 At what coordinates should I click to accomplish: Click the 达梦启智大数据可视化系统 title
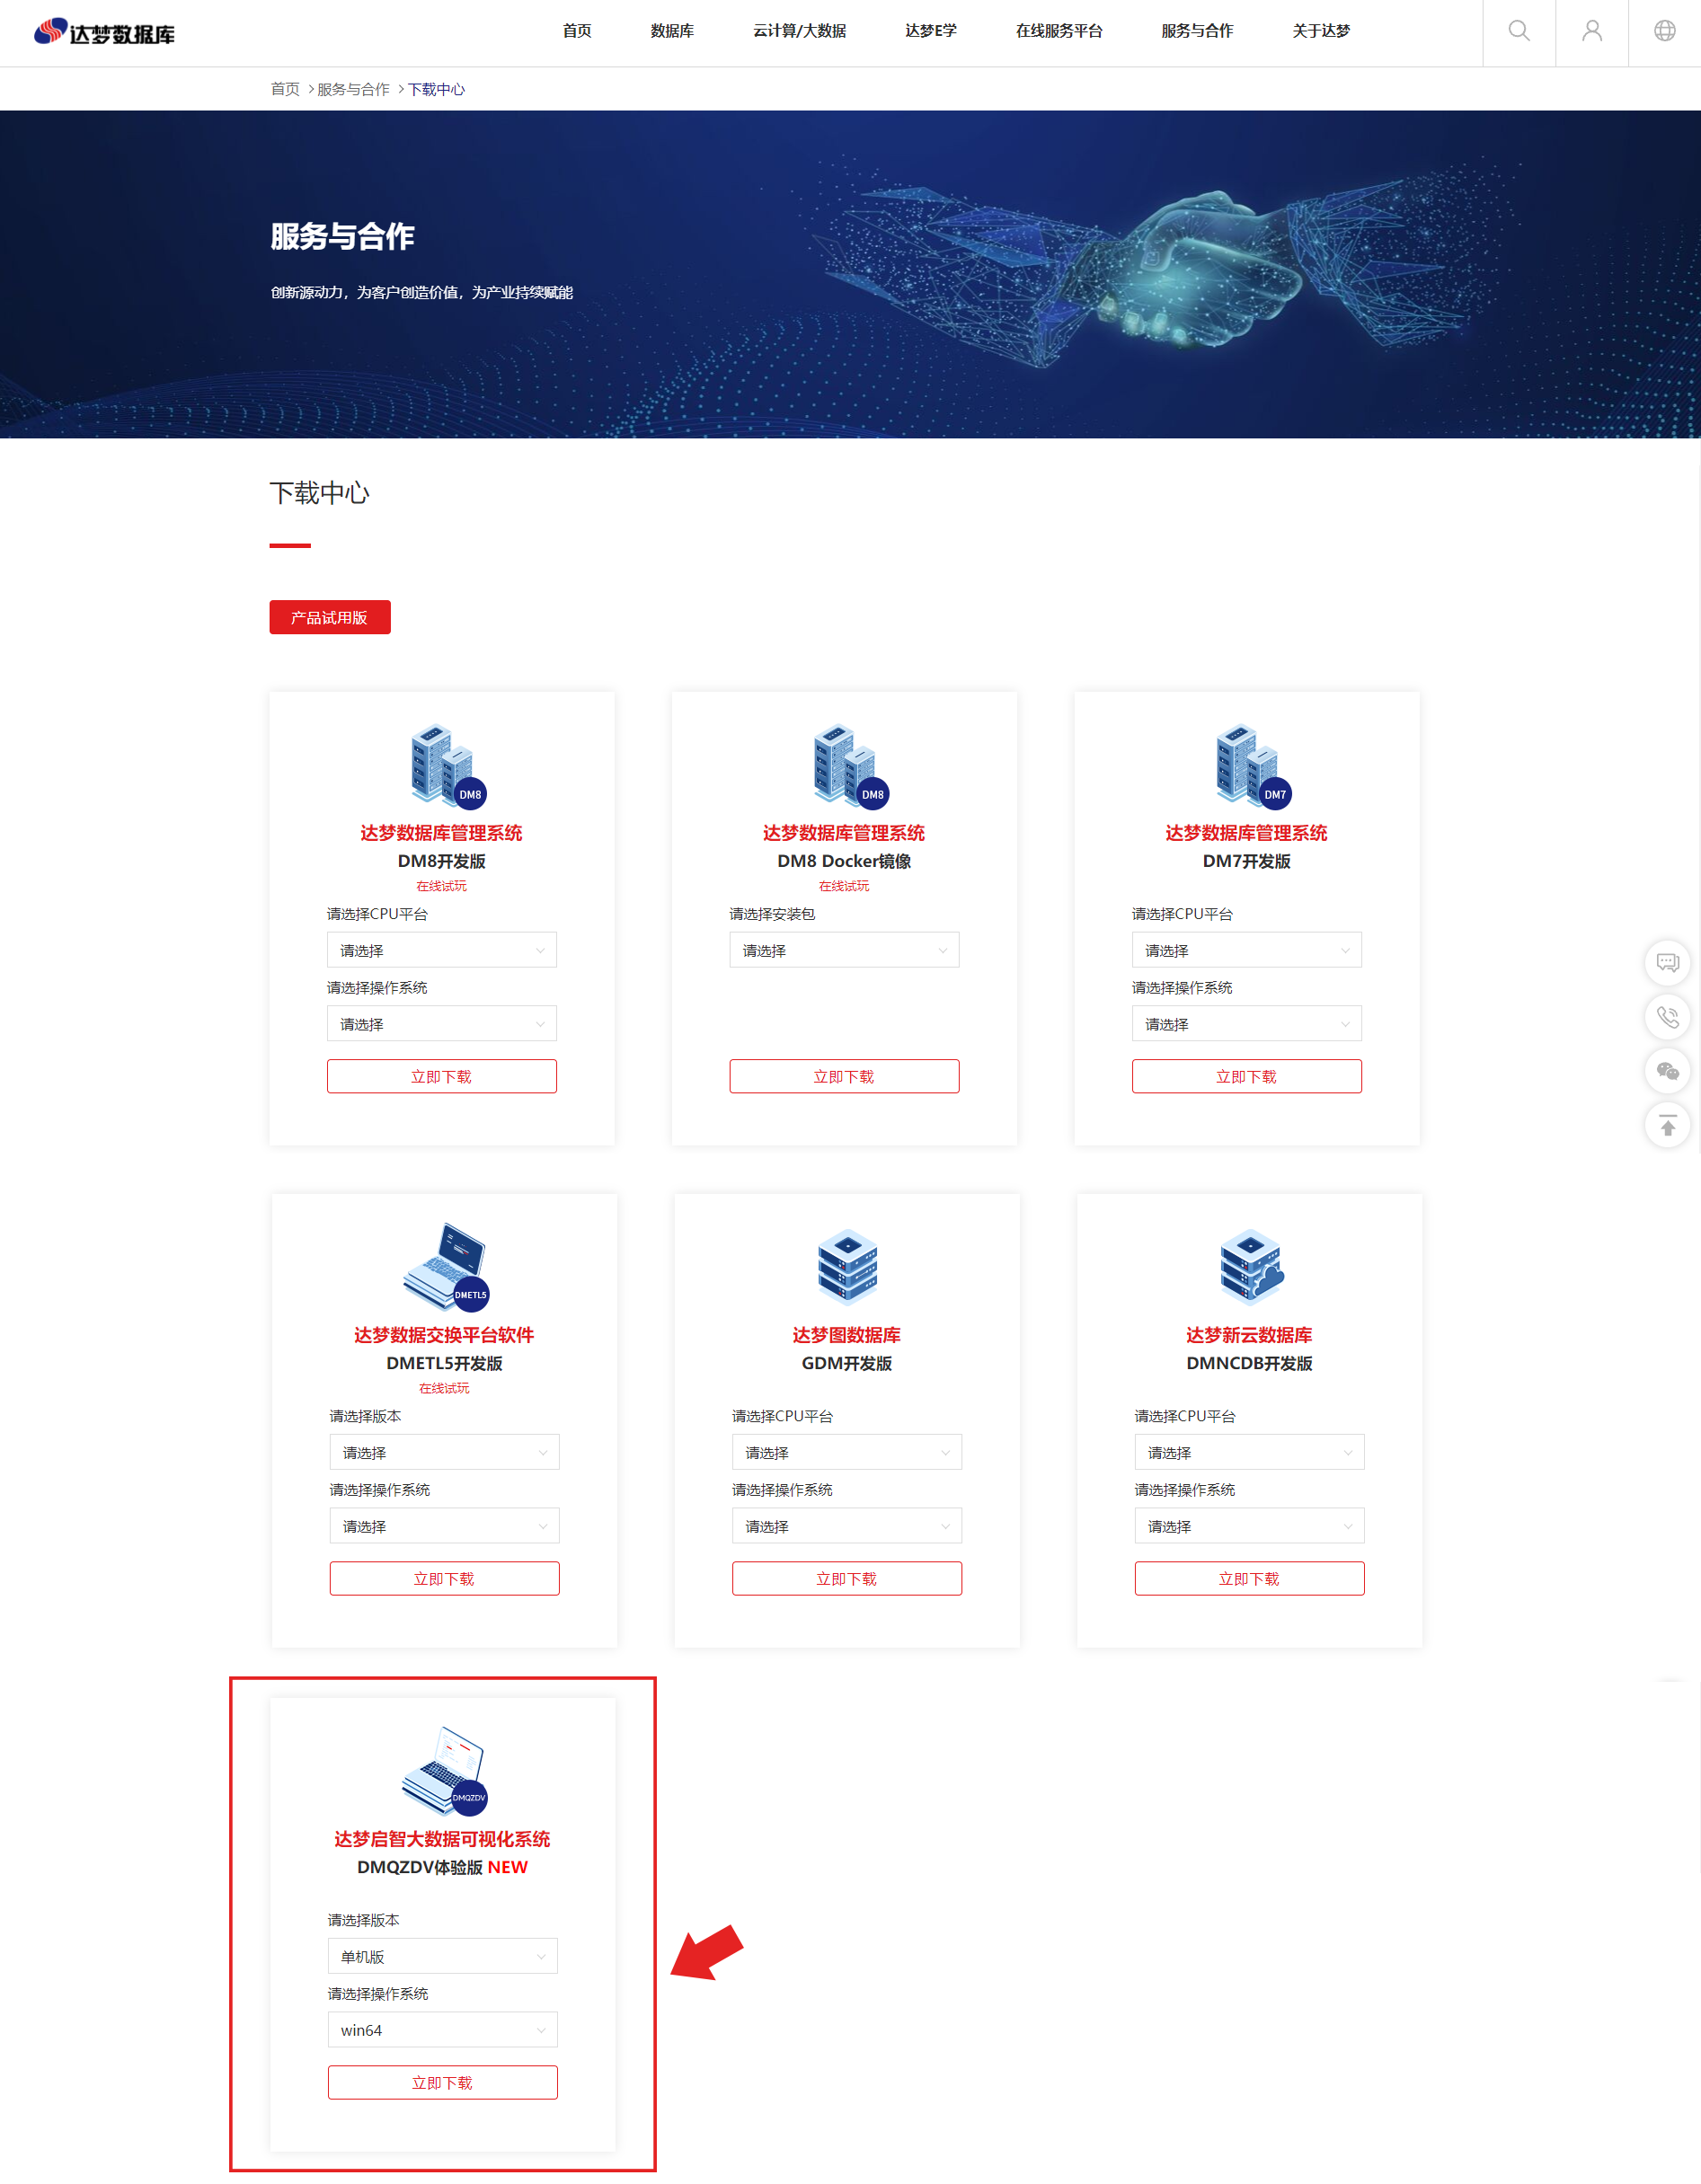click(x=442, y=1838)
